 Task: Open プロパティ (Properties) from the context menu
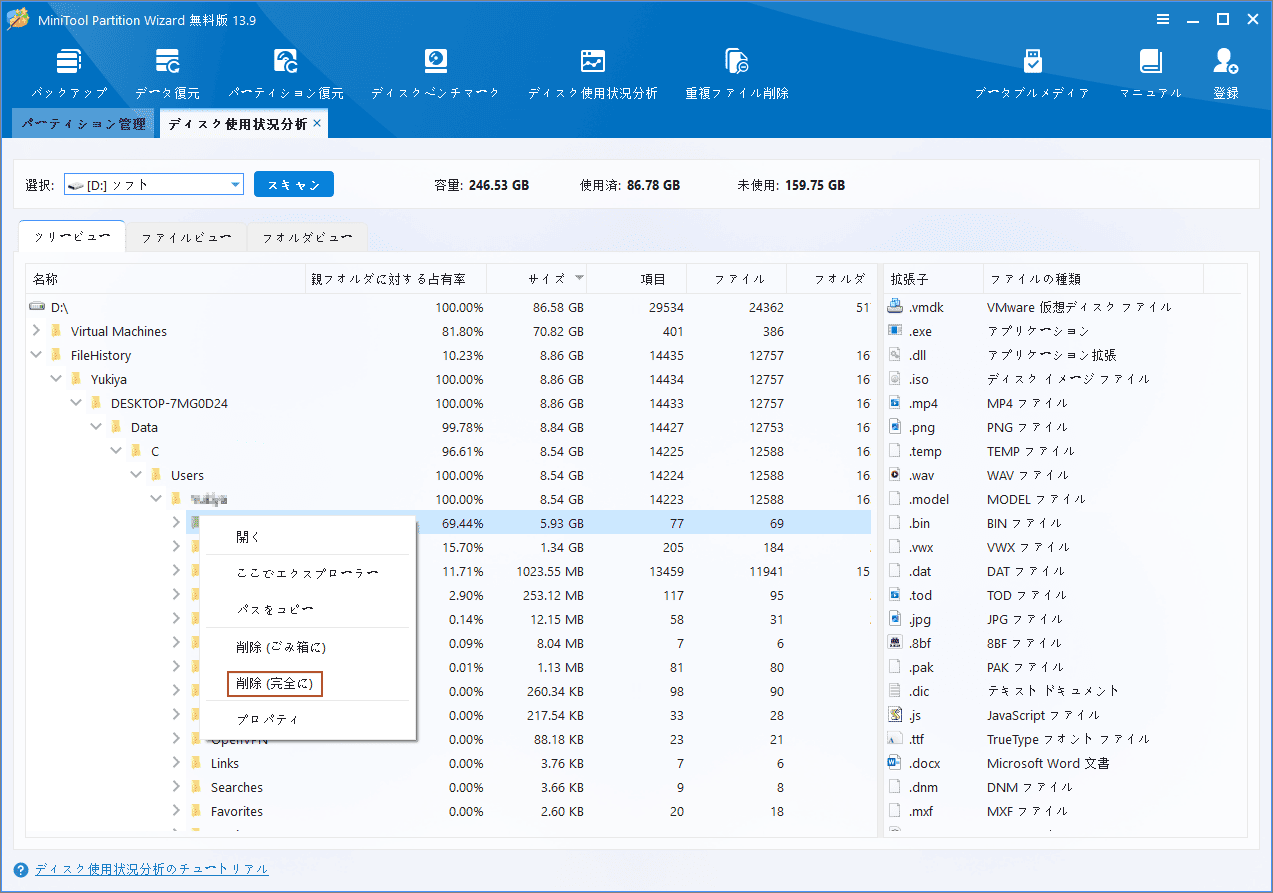click(308, 719)
